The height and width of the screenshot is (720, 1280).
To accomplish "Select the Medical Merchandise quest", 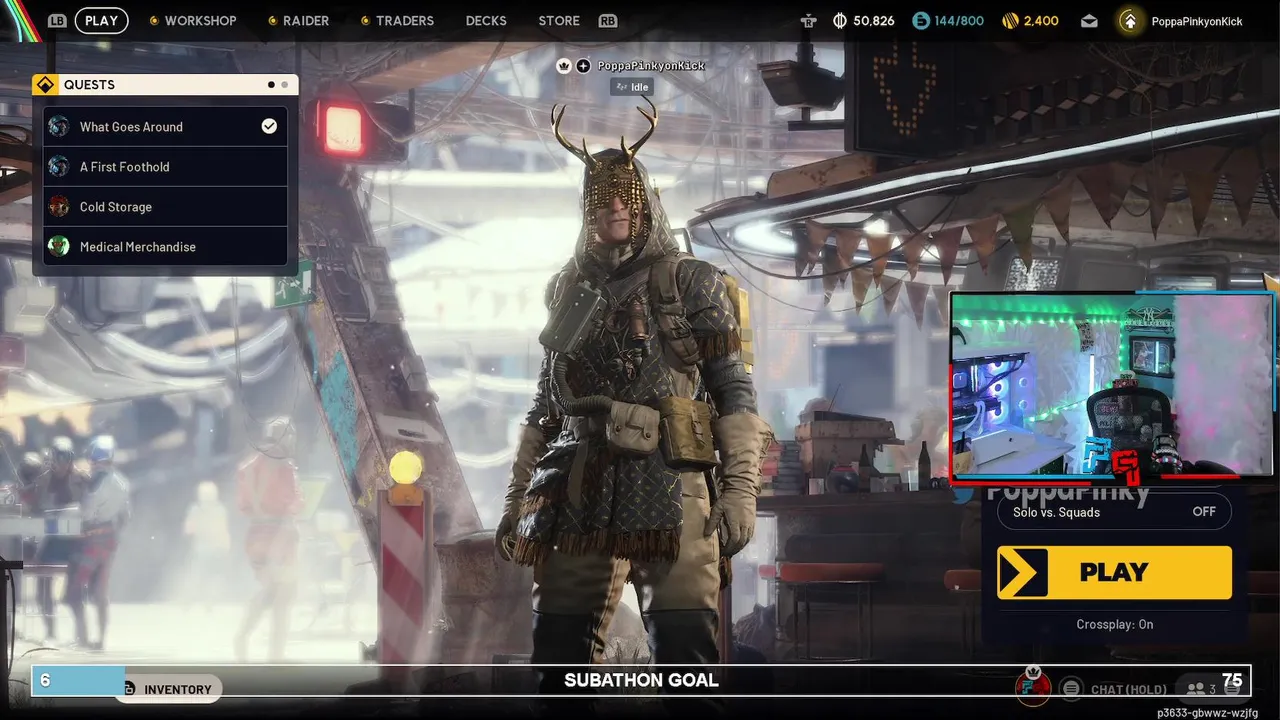I will (x=165, y=247).
